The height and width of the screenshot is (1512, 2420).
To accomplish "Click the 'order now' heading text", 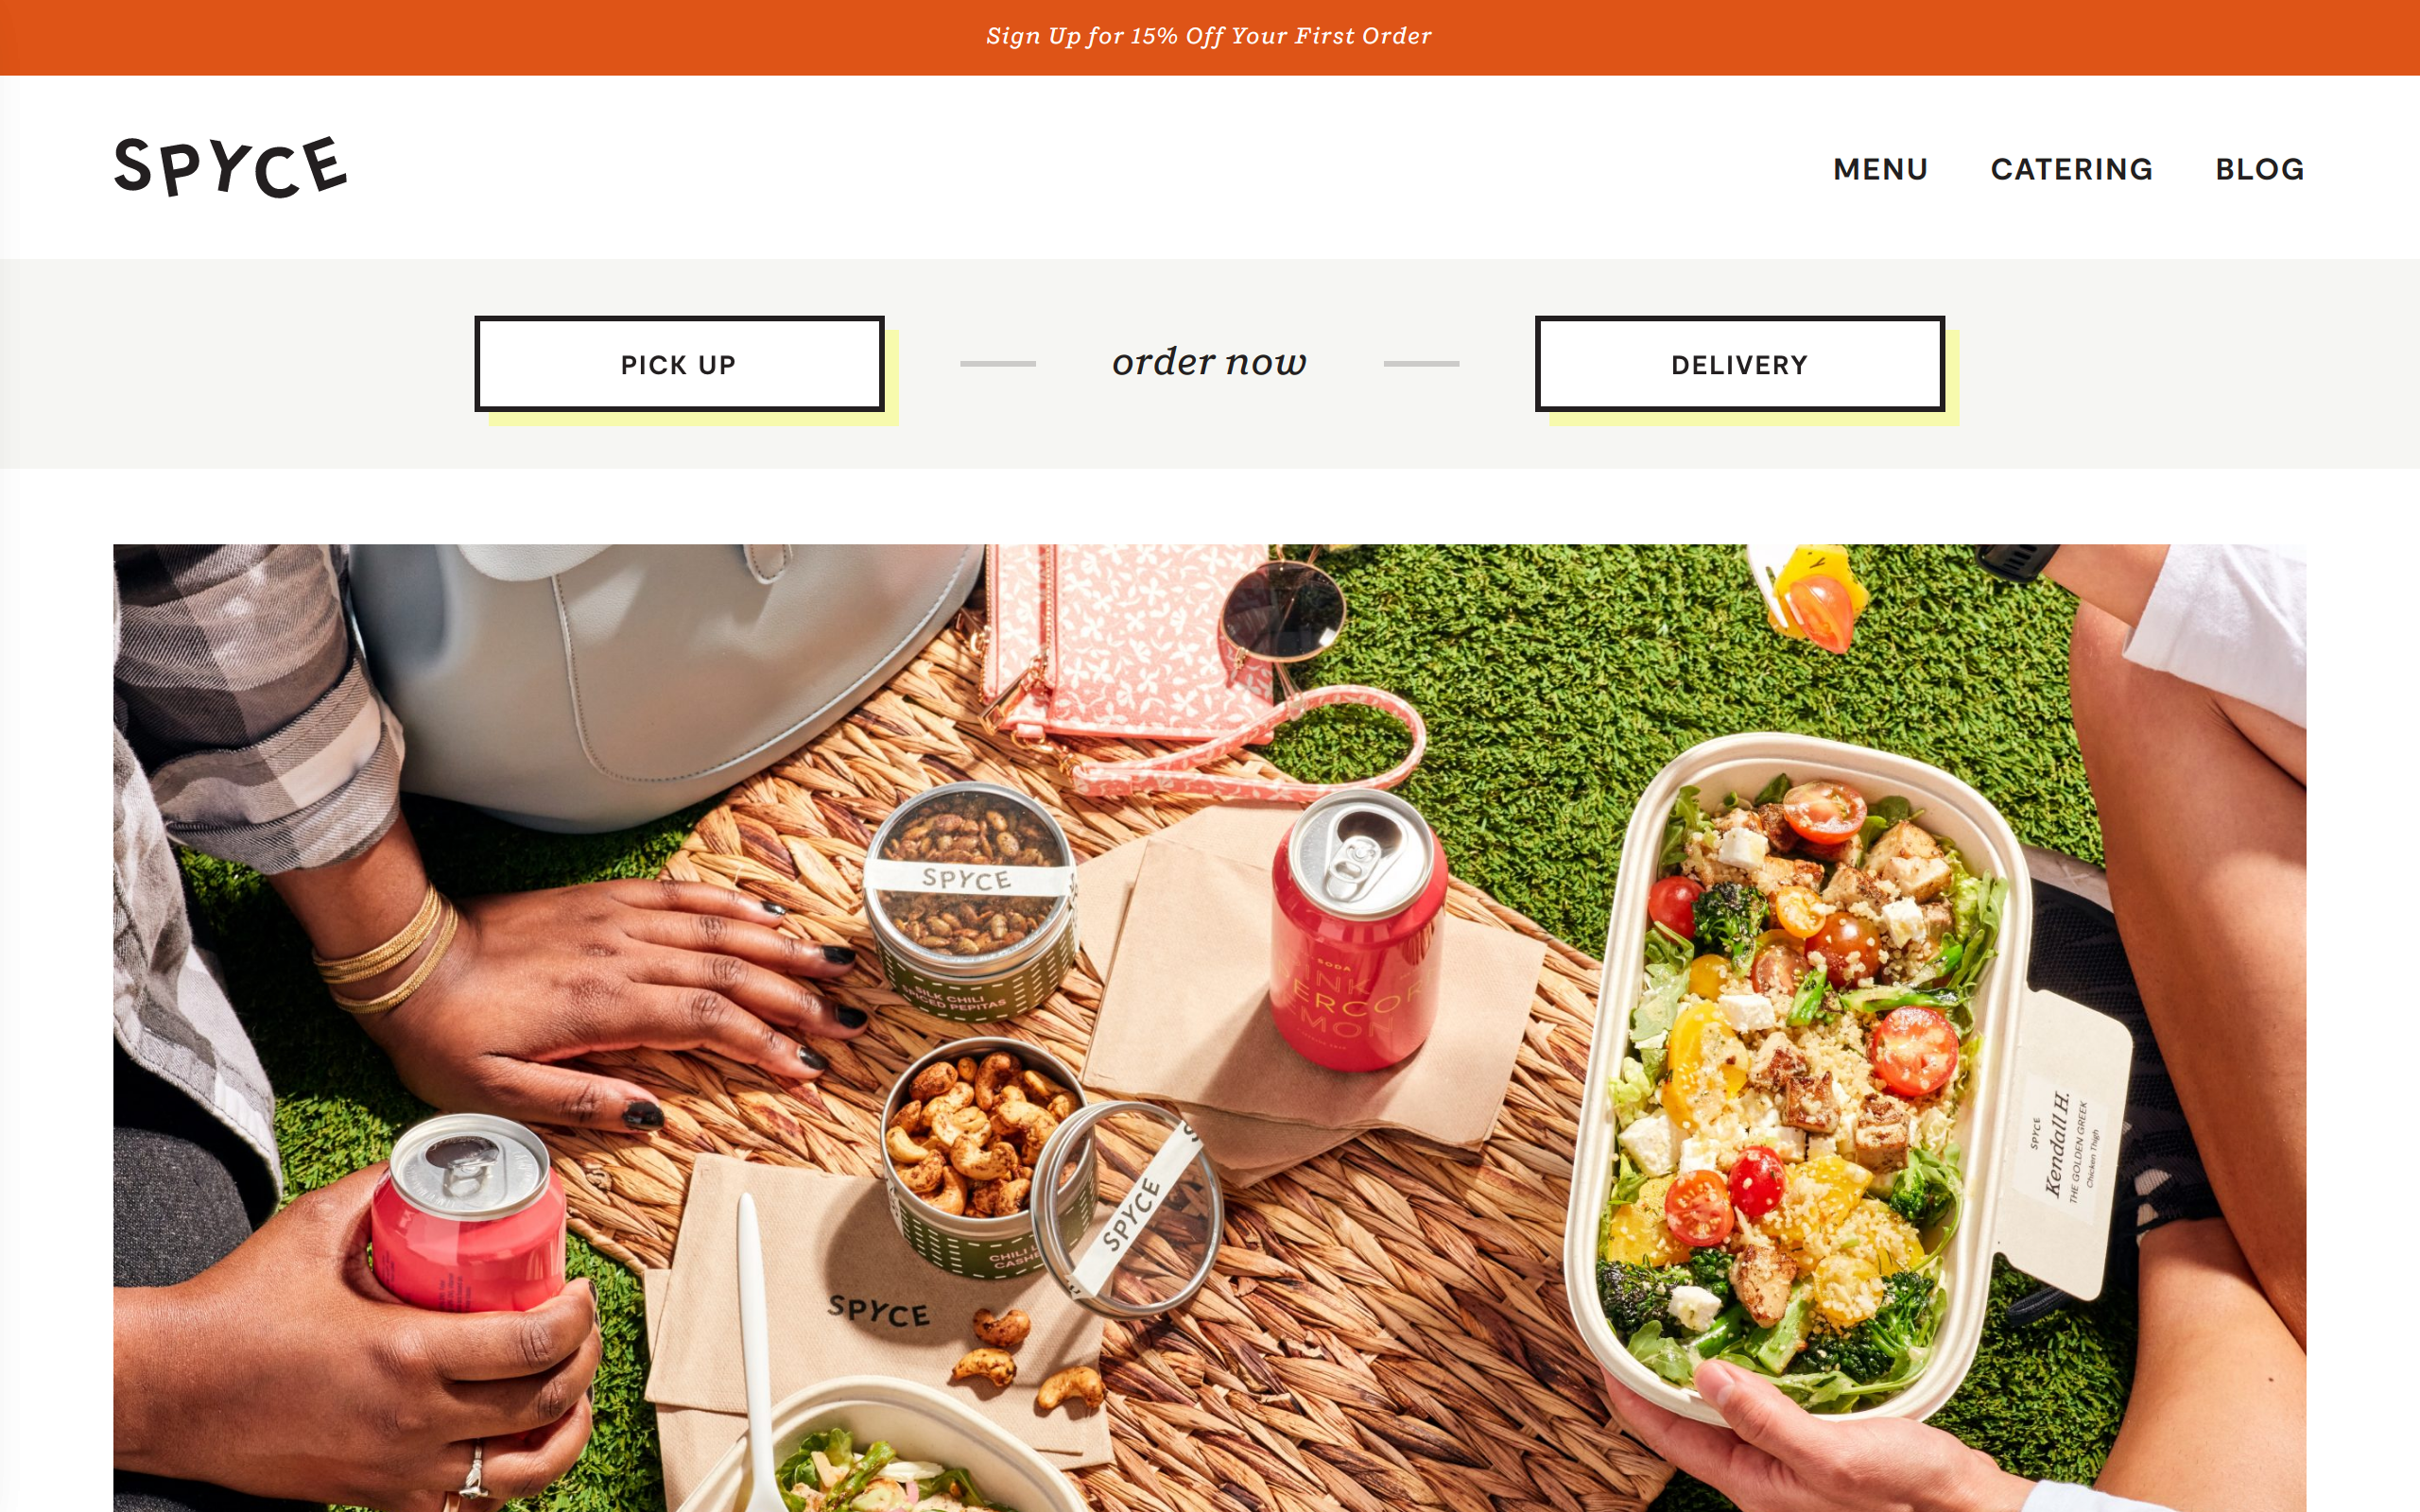I will pos(1209,361).
